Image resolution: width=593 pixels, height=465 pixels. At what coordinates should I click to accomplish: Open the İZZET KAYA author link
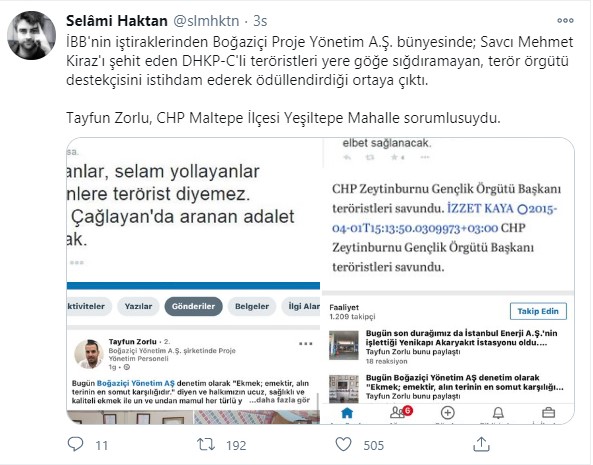(480, 208)
